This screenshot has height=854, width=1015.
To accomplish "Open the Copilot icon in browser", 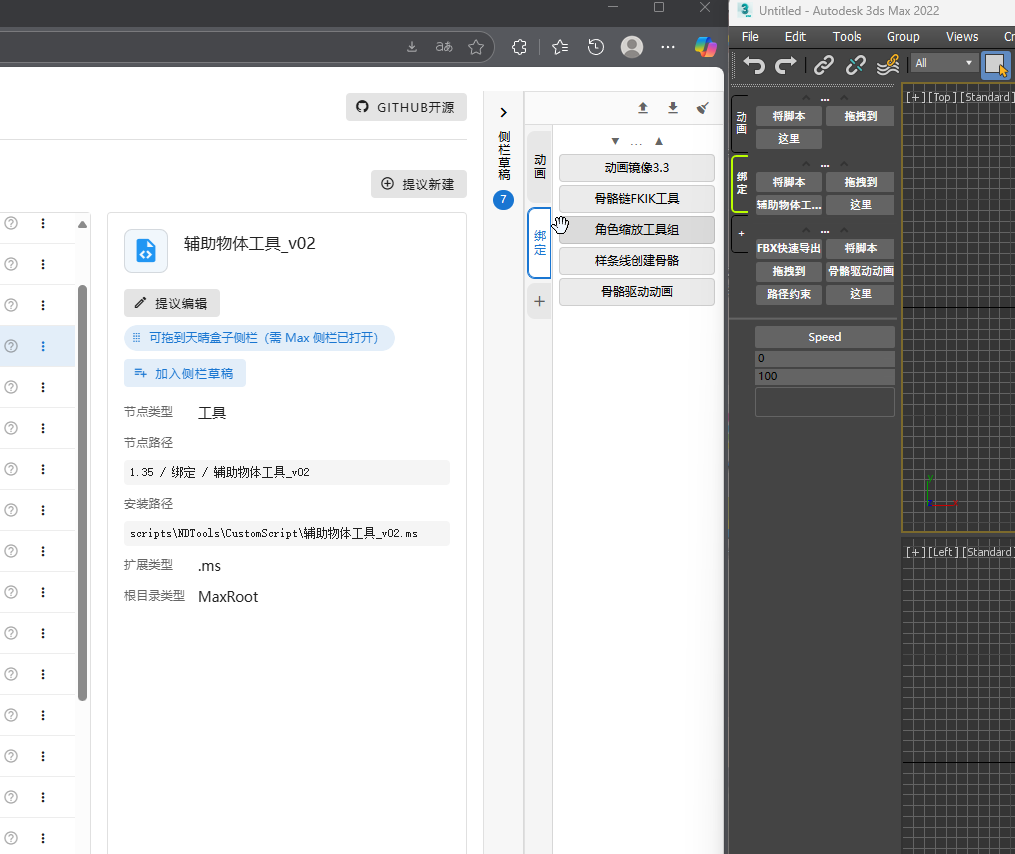I will [706, 47].
